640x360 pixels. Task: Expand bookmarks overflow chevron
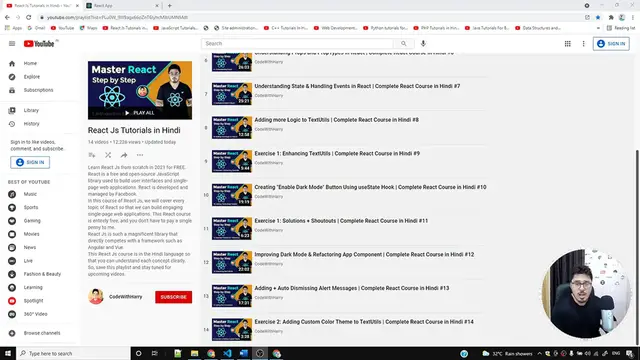click(x=598, y=28)
